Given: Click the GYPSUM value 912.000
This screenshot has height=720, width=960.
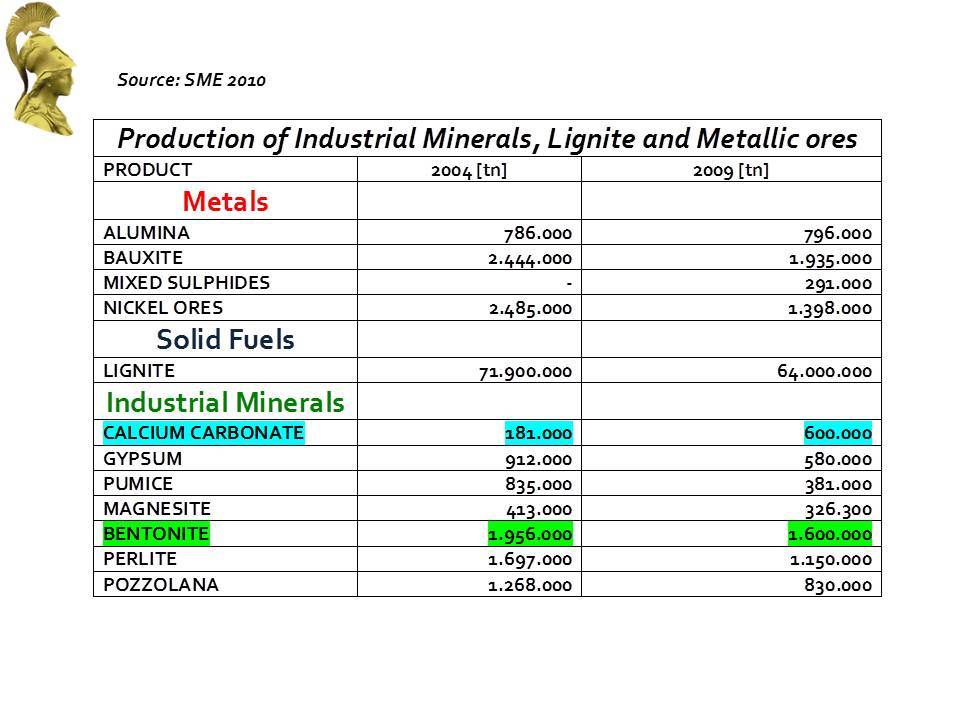Looking at the screenshot, I should (539, 460).
